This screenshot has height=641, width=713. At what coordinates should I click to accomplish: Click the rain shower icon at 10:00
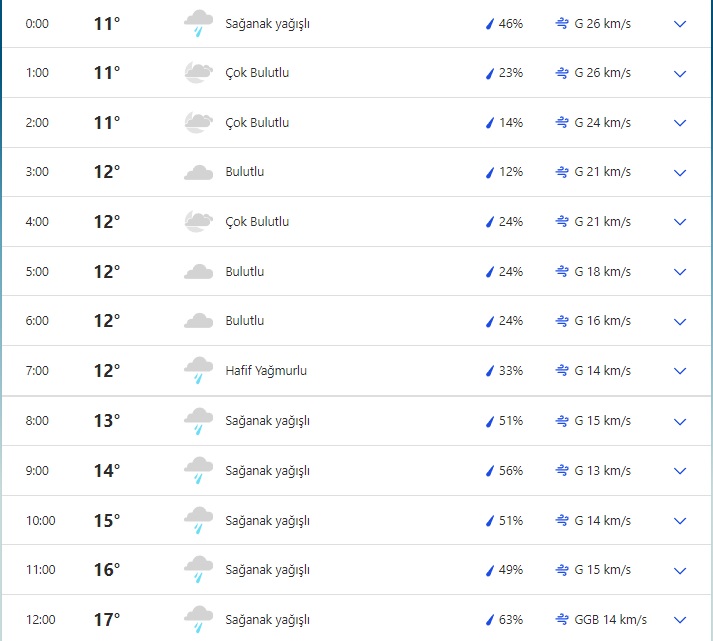[198, 520]
